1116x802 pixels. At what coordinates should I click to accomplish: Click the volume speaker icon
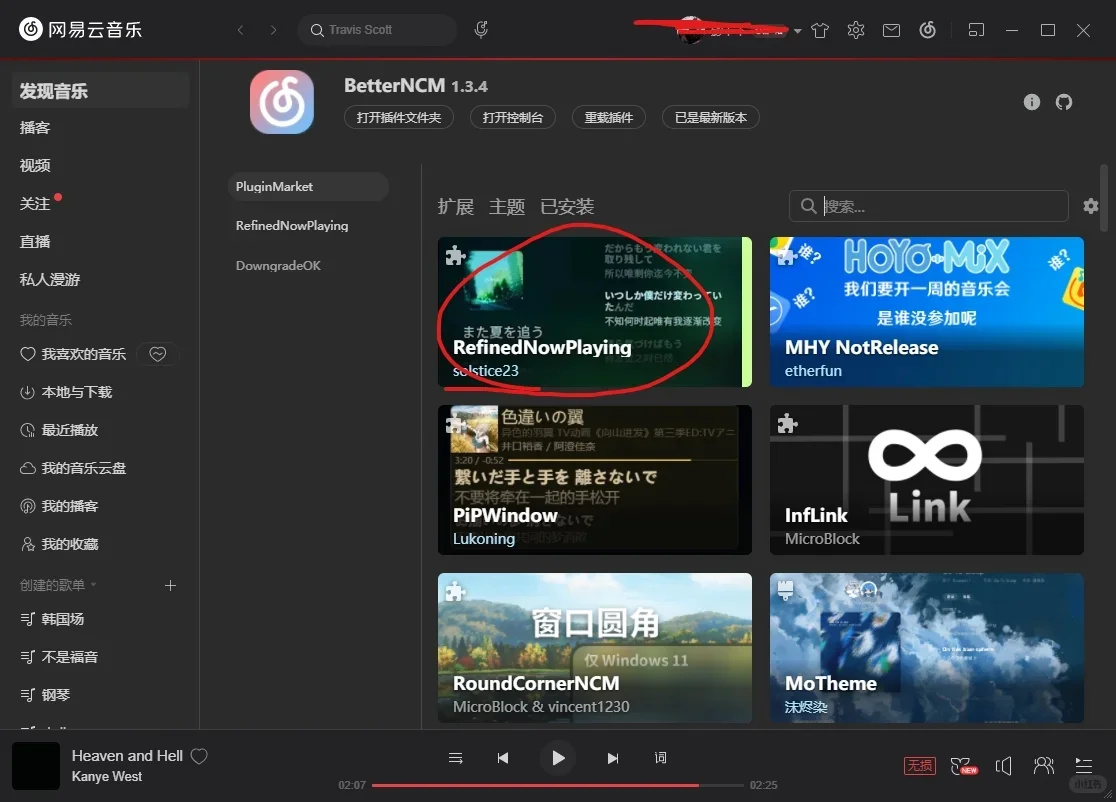(x=1004, y=766)
